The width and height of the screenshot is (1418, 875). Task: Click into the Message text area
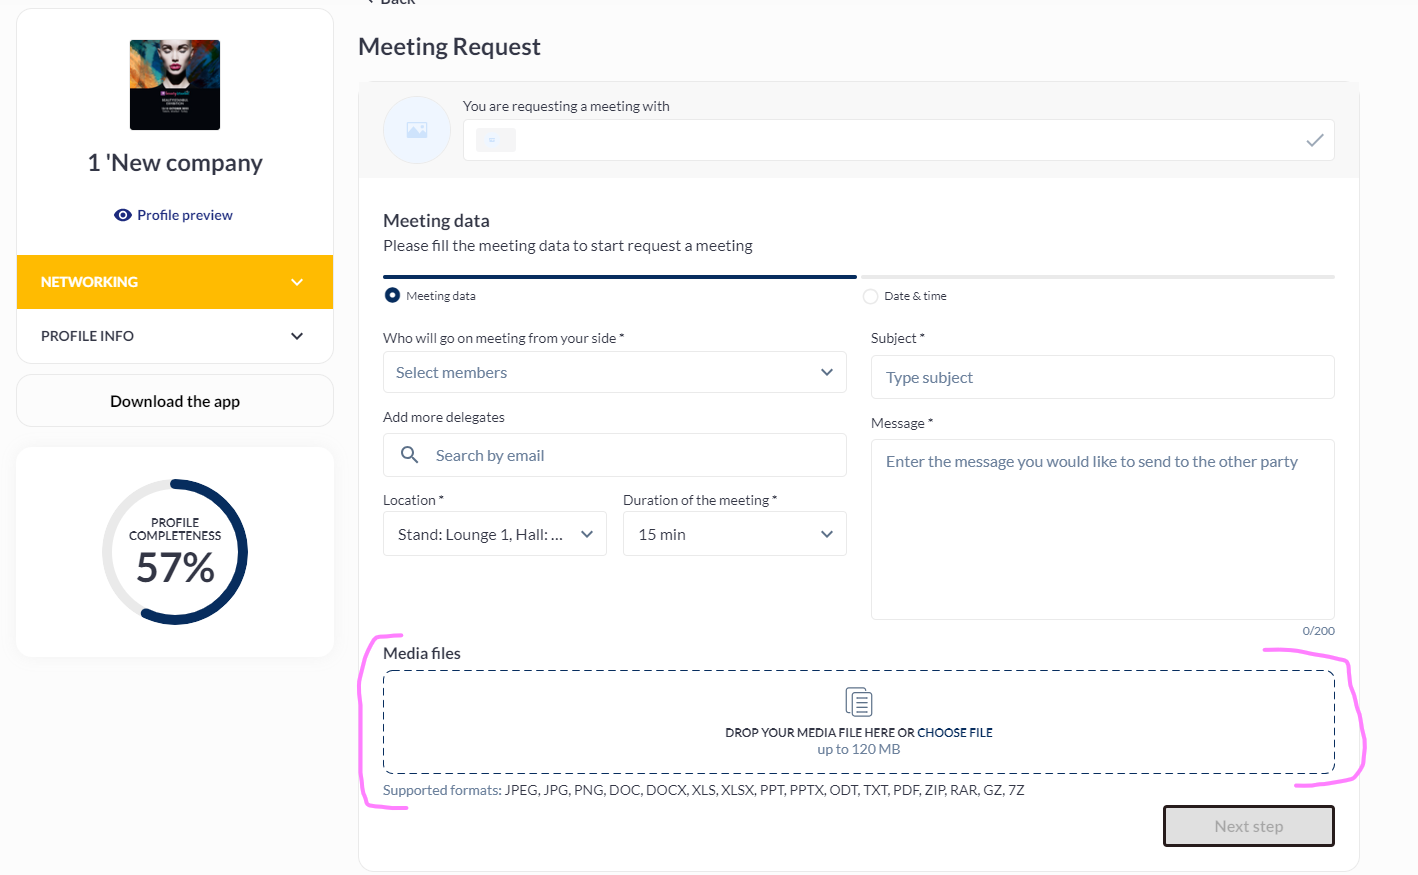pyautogui.click(x=1102, y=529)
